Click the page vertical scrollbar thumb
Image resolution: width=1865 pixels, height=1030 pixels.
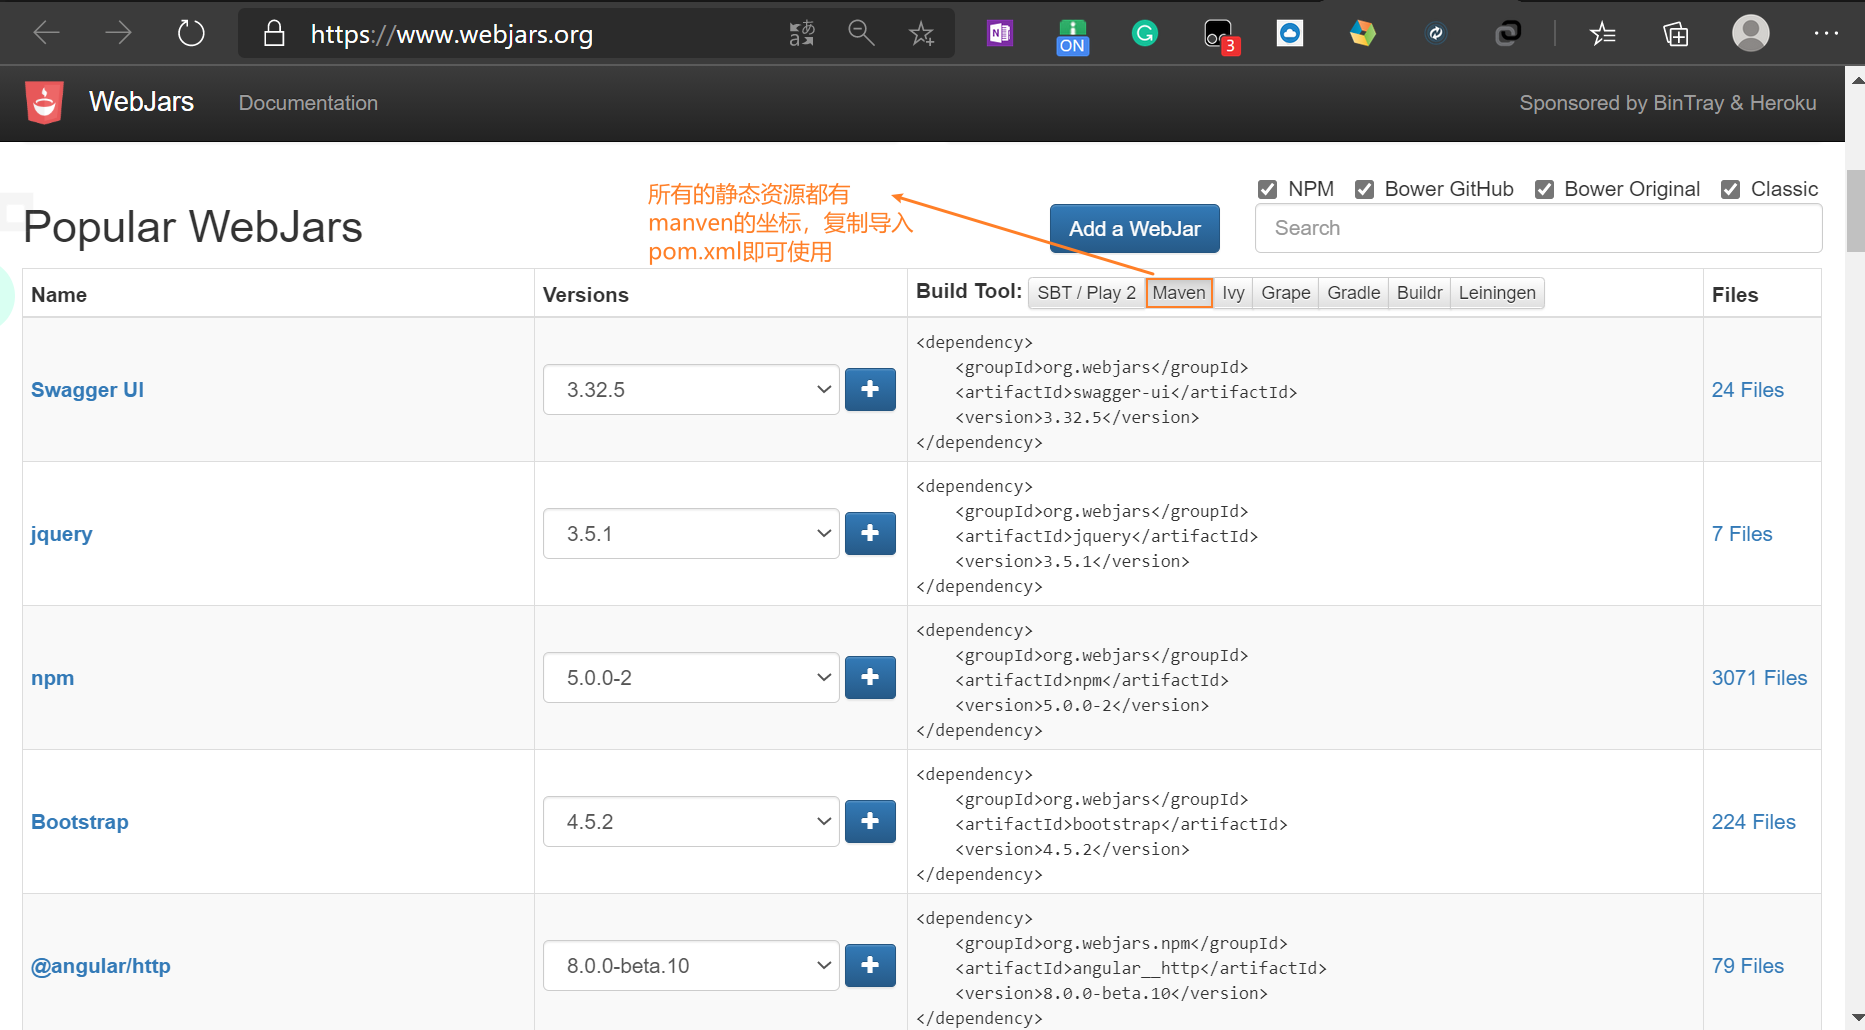pos(1856,211)
